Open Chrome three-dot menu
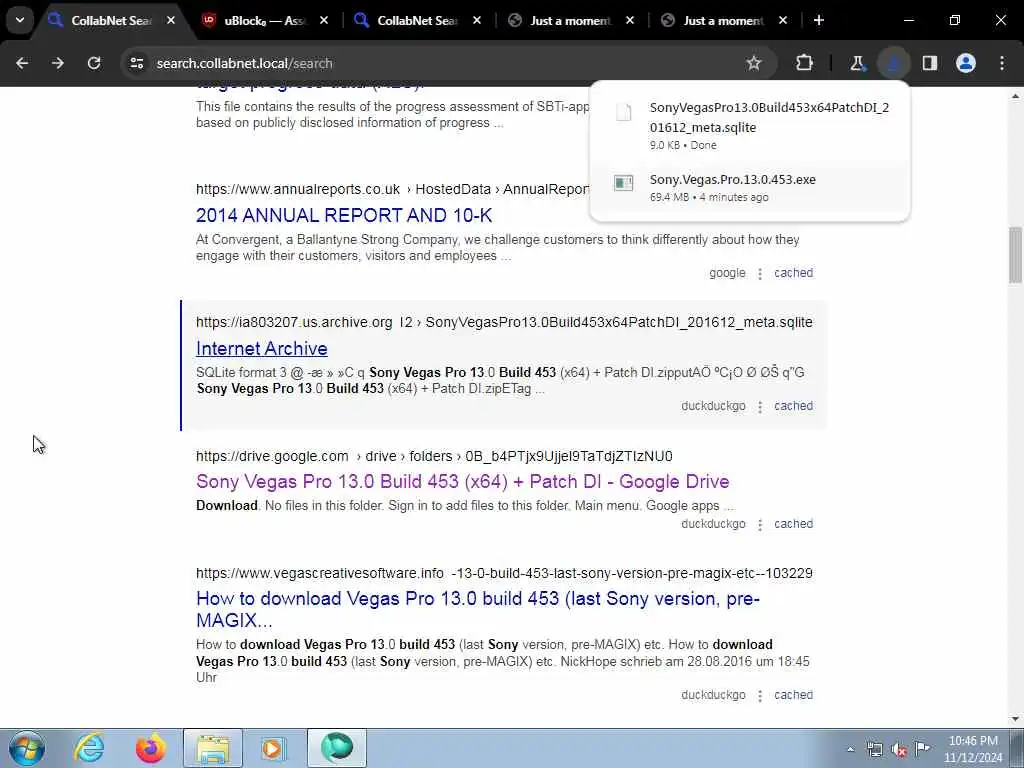 click(1002, 63)
